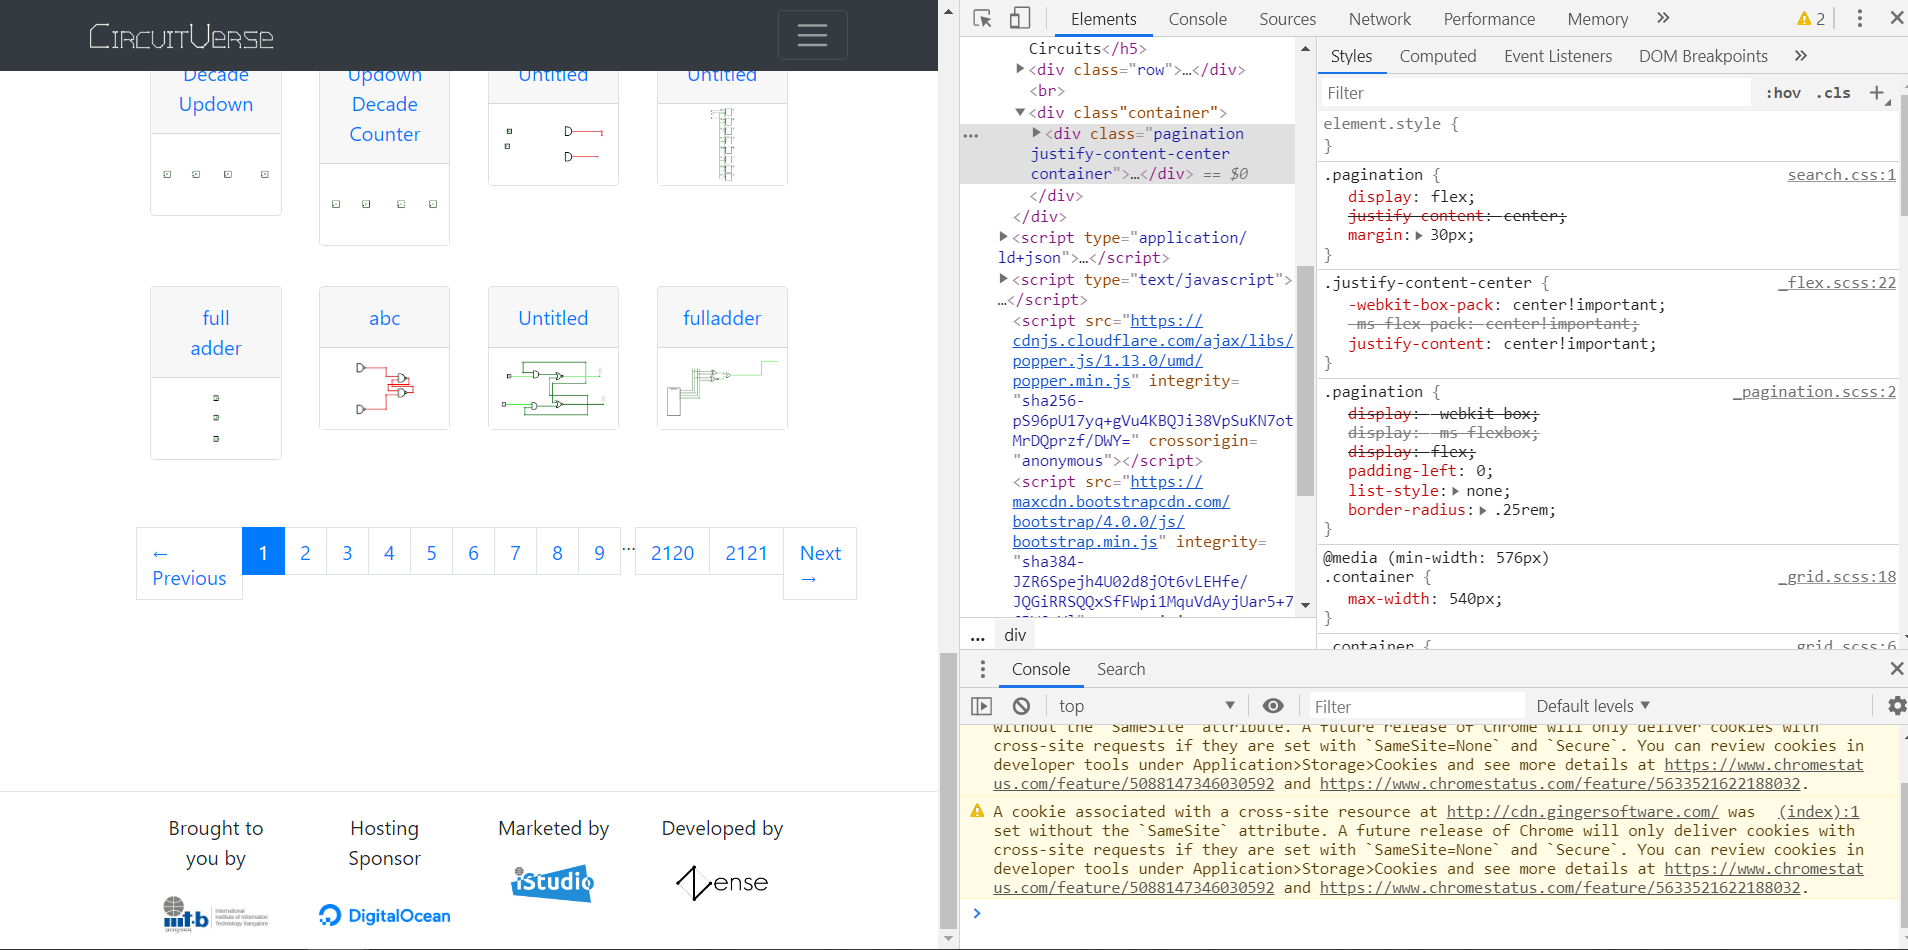The image size is (1908, 950).
Task: Toggle the device toolbar icon
Action: 1019,18
